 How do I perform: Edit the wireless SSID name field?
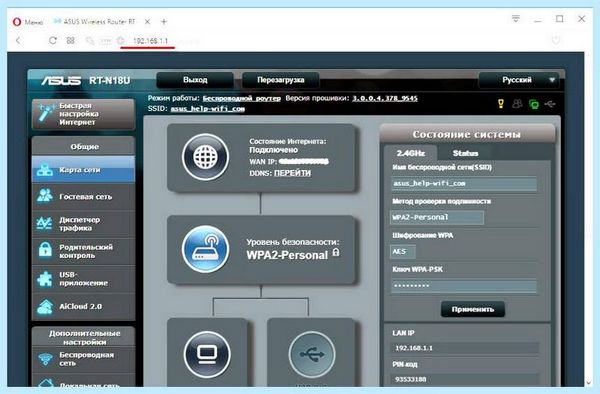(464, 184)
